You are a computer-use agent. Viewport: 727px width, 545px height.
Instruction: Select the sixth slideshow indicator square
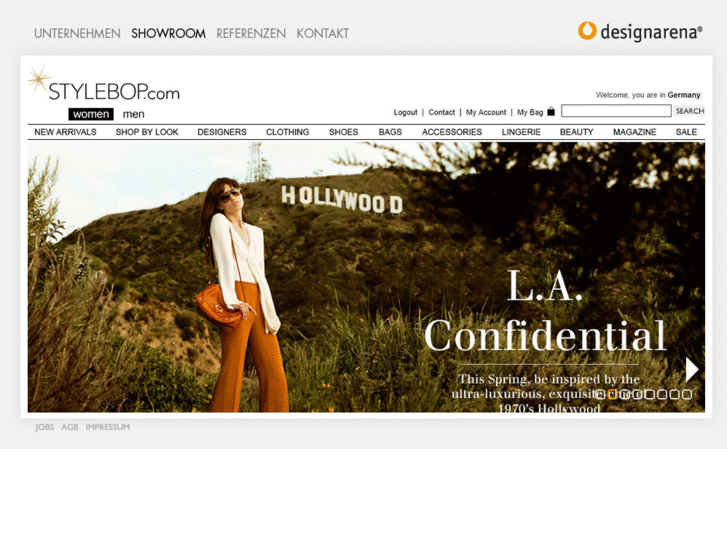pos(663,394)
